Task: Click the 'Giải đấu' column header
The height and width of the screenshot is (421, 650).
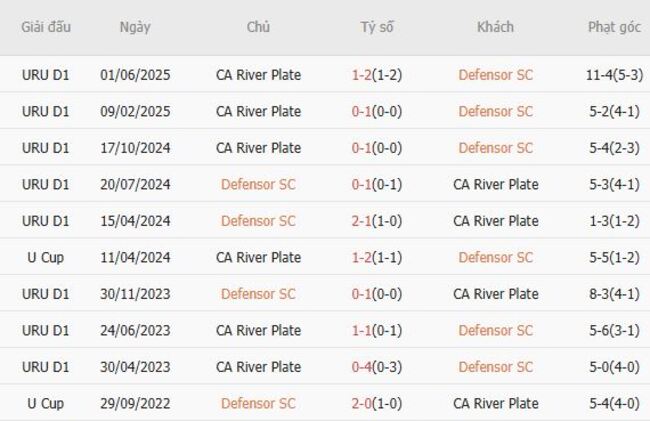Action: (x=45, y=27)
